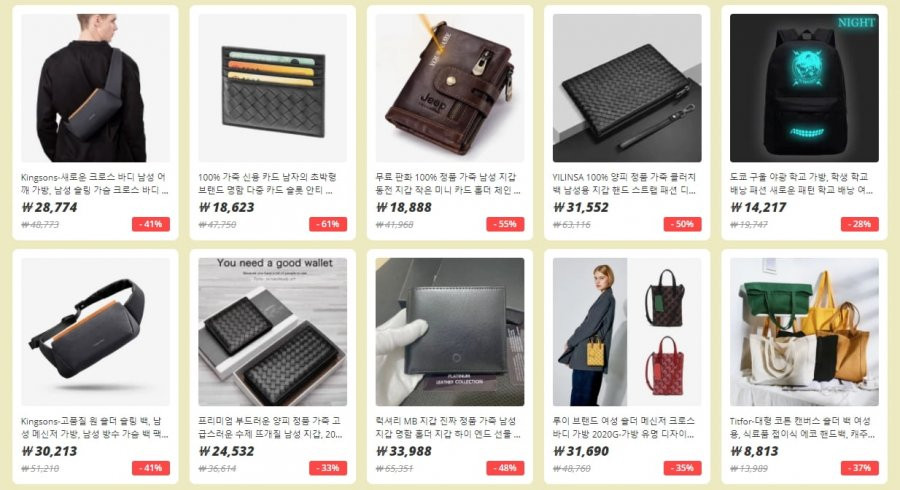Open the Titfor canvas bag title link
Viewport: 900px width, 490px height.
point(802,427)
